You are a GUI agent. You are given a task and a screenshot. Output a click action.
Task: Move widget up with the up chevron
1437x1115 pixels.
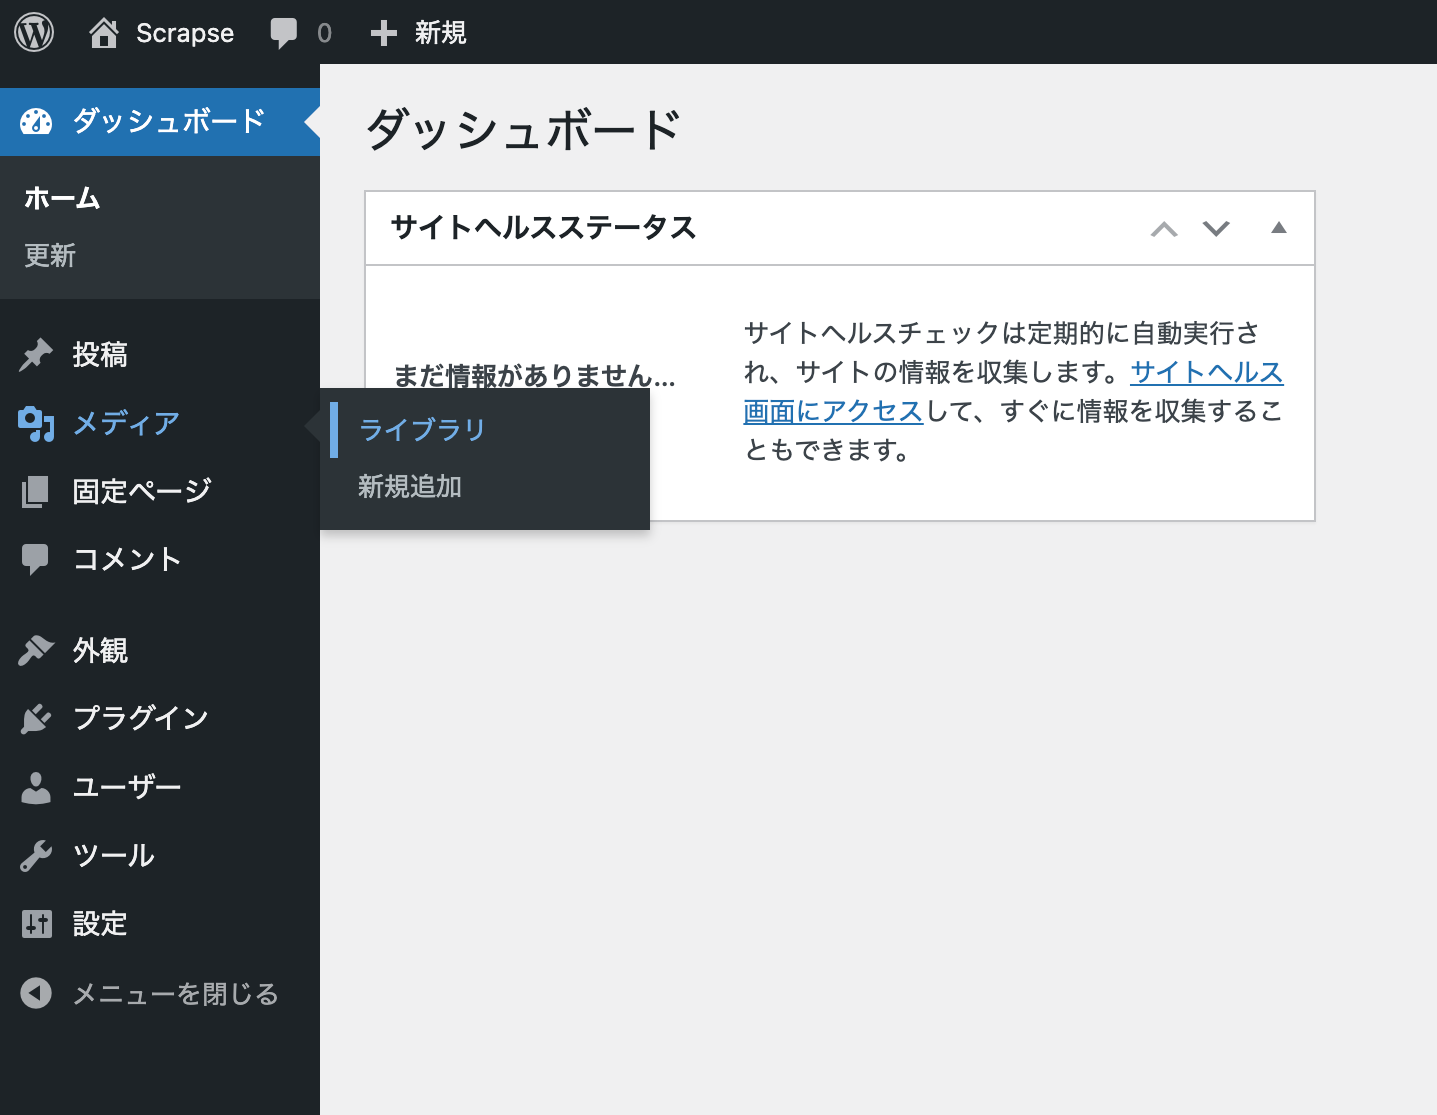tap(1163, 228)
